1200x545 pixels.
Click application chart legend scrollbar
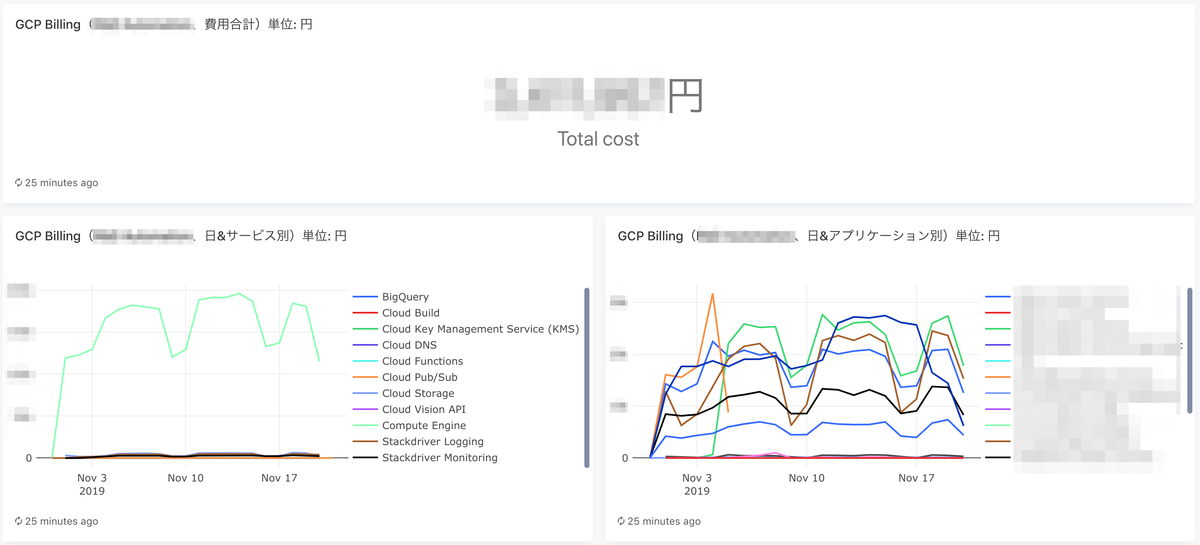[x=1188, y=351]
